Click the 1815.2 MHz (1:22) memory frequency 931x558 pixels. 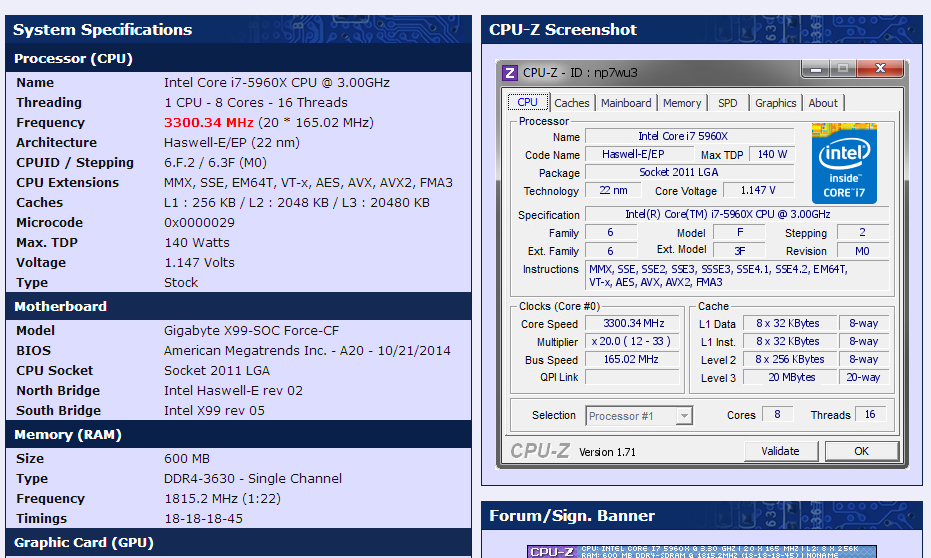[223, 499]
